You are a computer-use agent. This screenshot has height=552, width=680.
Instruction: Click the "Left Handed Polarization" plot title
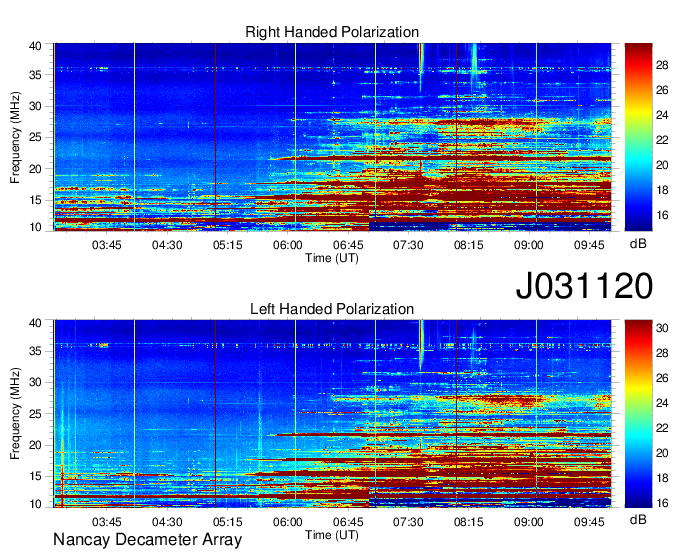(x=332, y=309)
